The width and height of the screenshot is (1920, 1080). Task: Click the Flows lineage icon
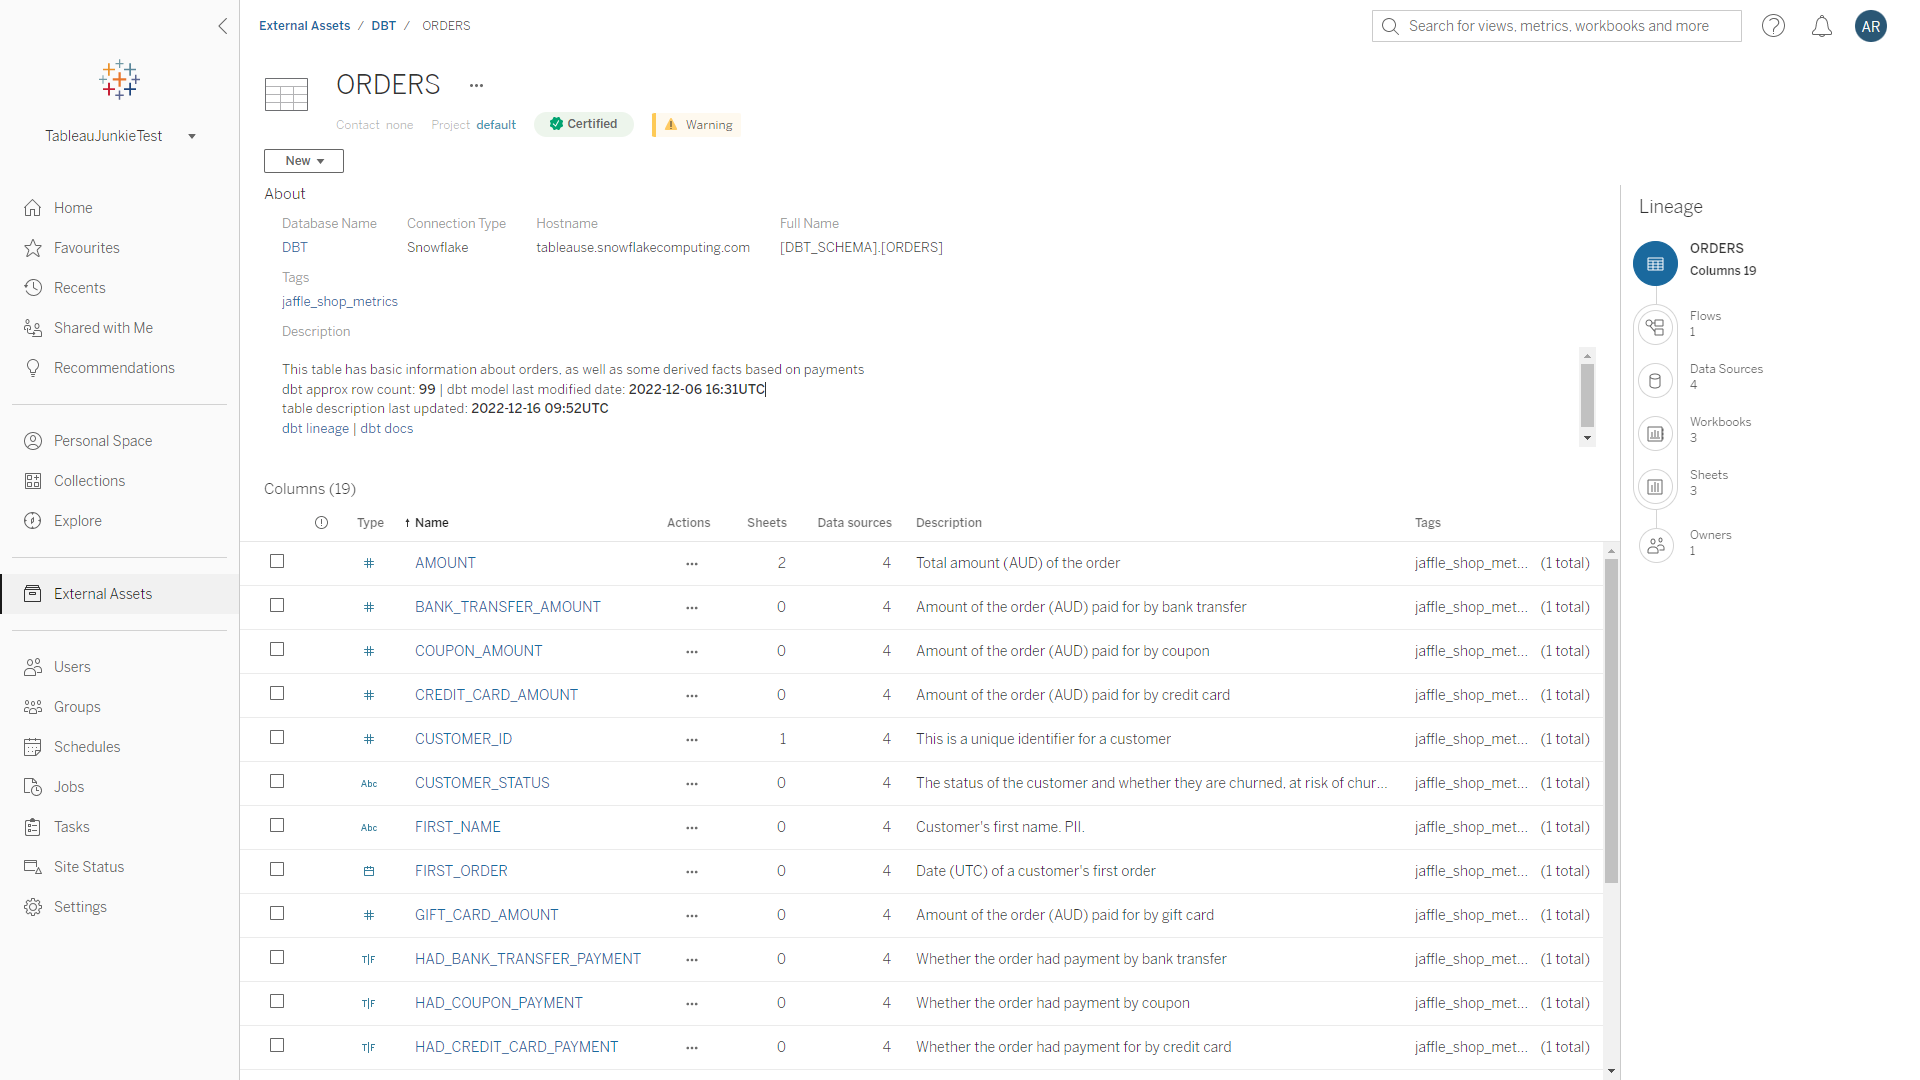(x=1655, y=327)
